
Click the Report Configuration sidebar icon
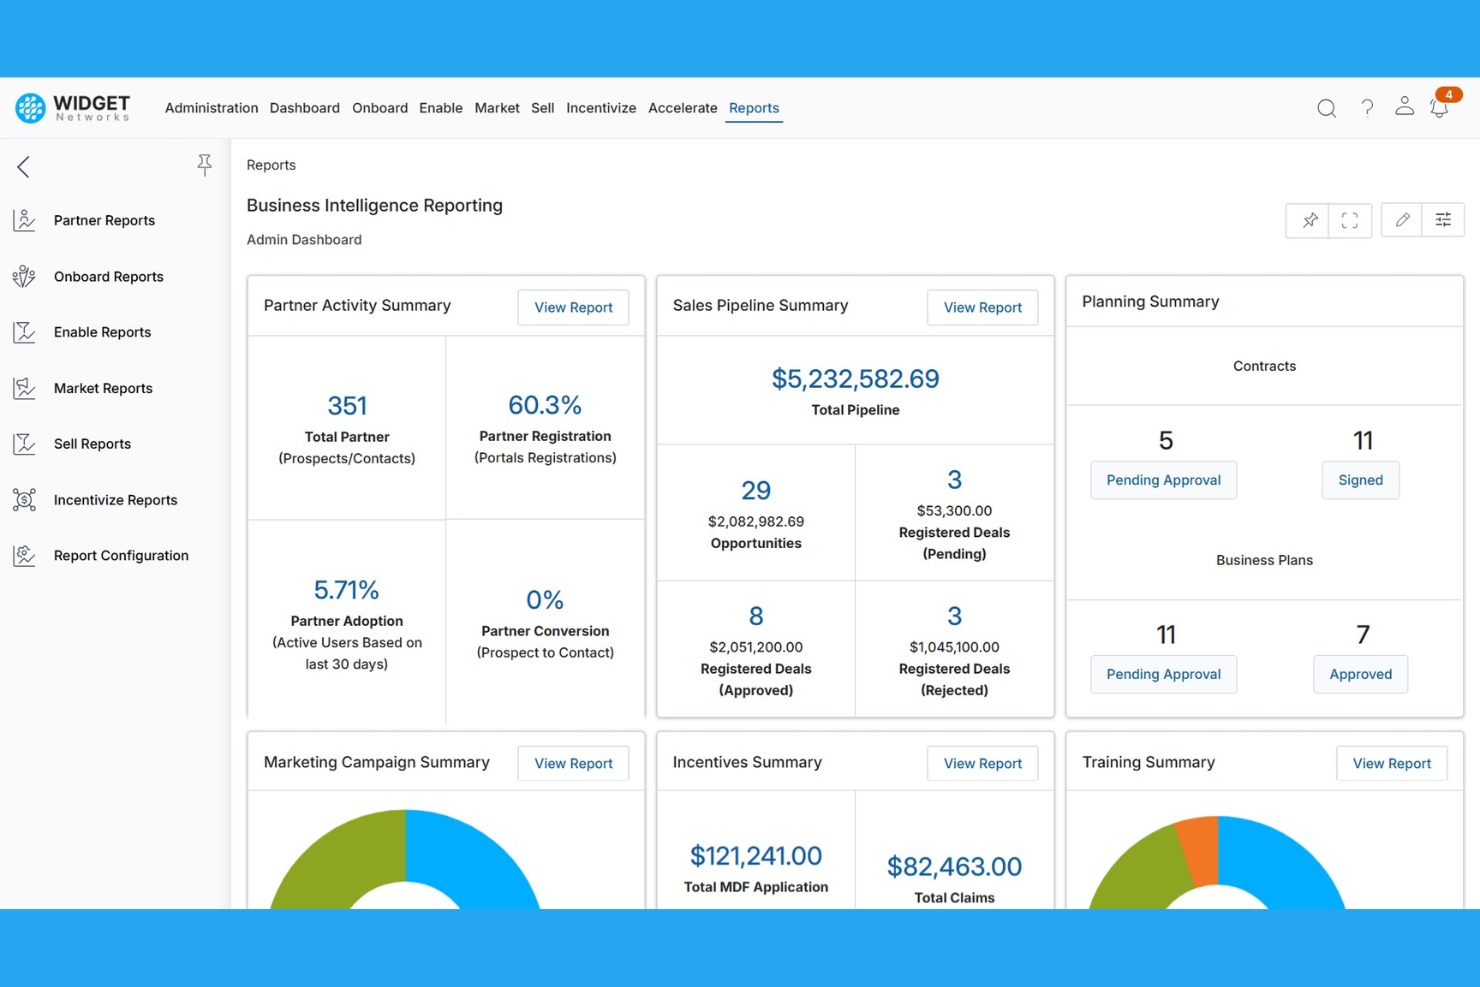tap(25, 555)
